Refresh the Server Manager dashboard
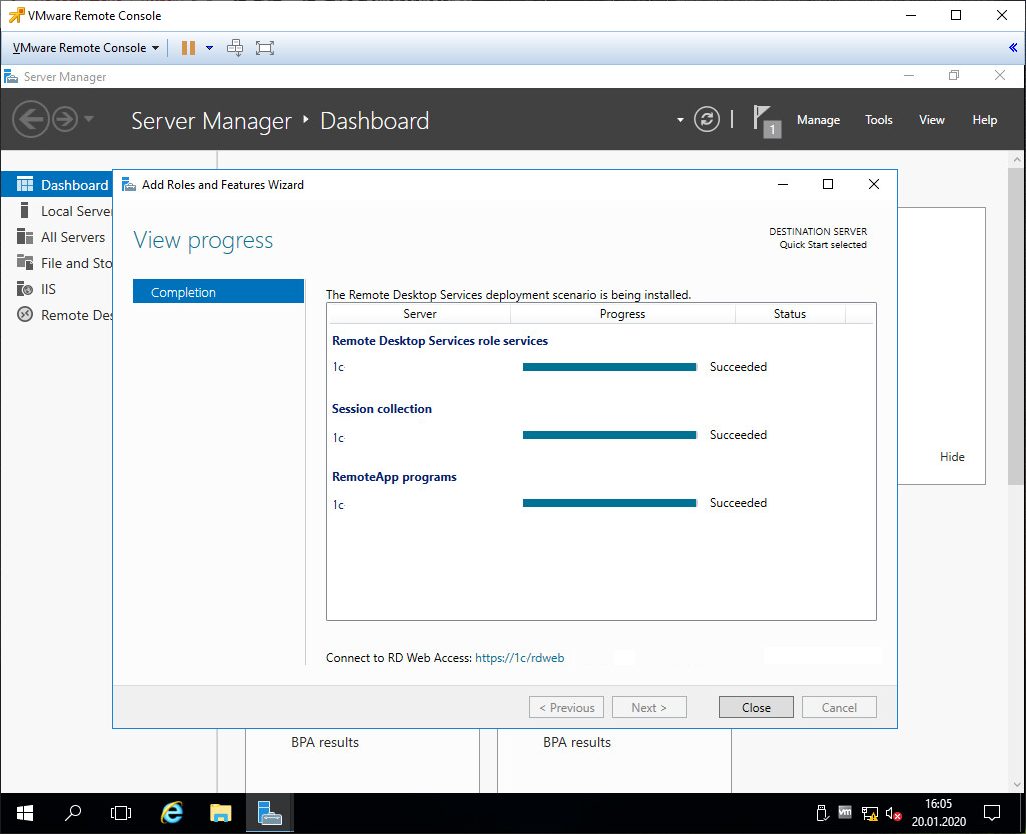The height and width of the screenshot is (834, 1026). [x=707, y=120]
